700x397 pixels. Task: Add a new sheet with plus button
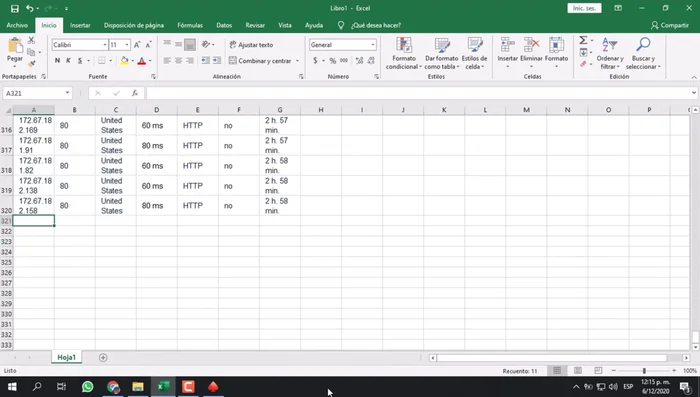[x=103, y=358]
